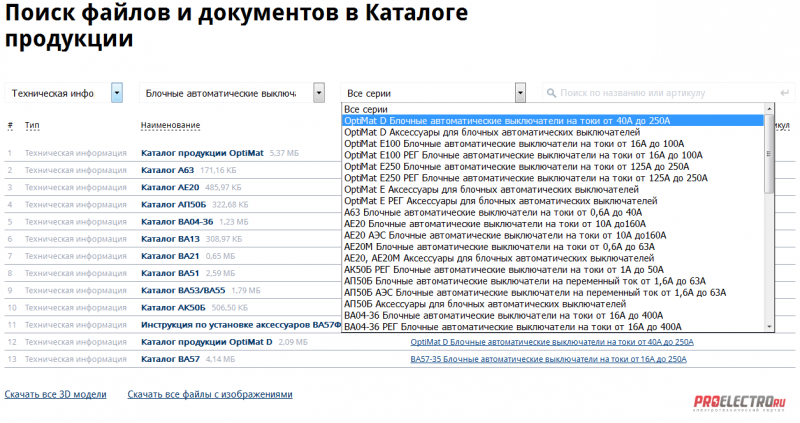This screenshot has height=423, width=800.
Task: Follow ВА57-35 series link in row 13
Action: click(x=548, y=359)
